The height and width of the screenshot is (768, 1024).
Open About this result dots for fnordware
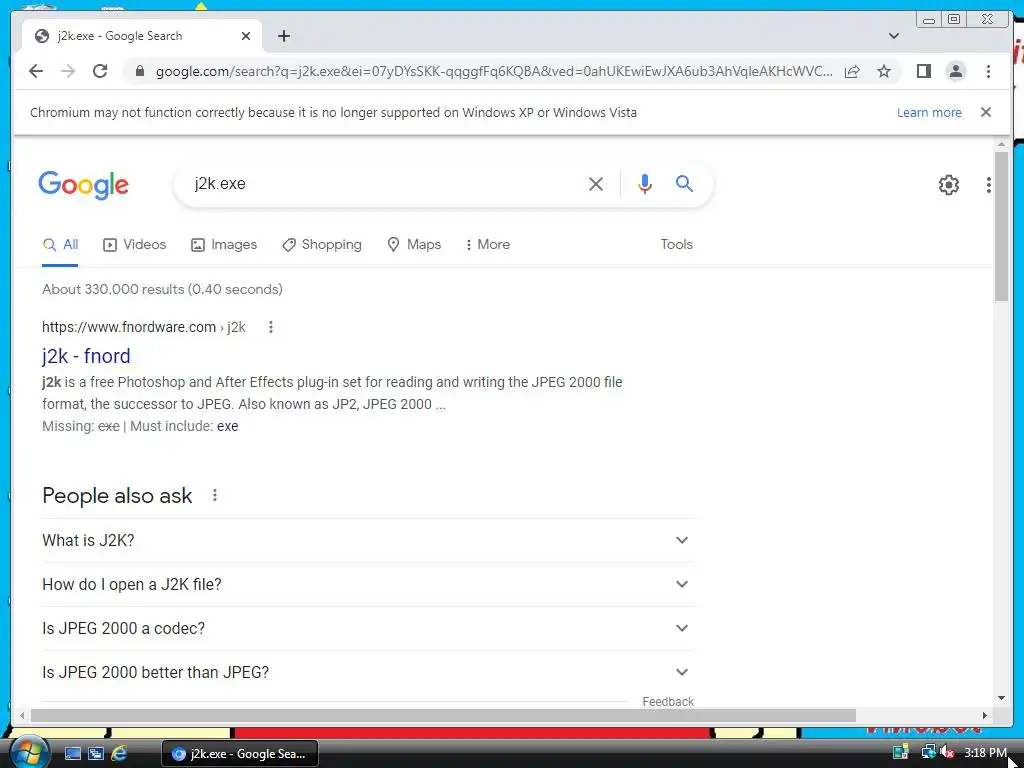pyautogui.click(x=270, y=327)
